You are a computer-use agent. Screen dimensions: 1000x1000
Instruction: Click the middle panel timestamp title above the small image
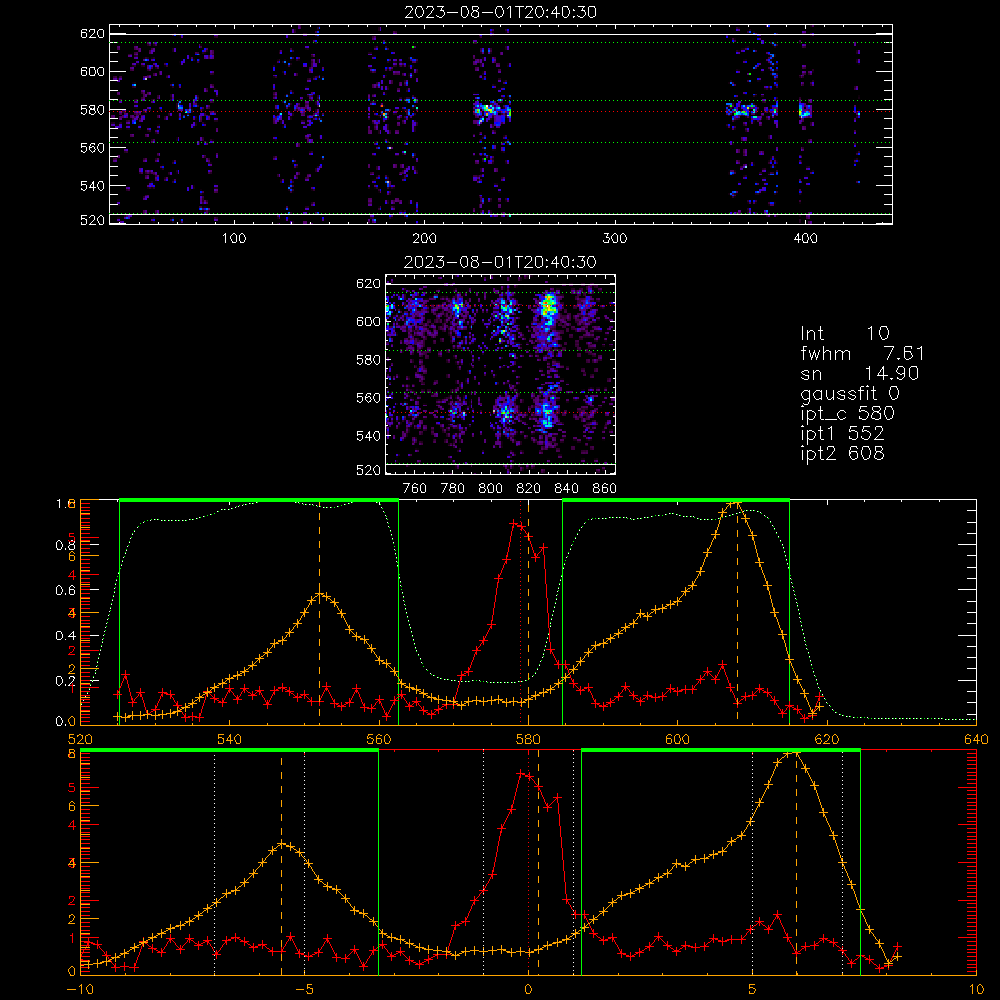point(500,262)
